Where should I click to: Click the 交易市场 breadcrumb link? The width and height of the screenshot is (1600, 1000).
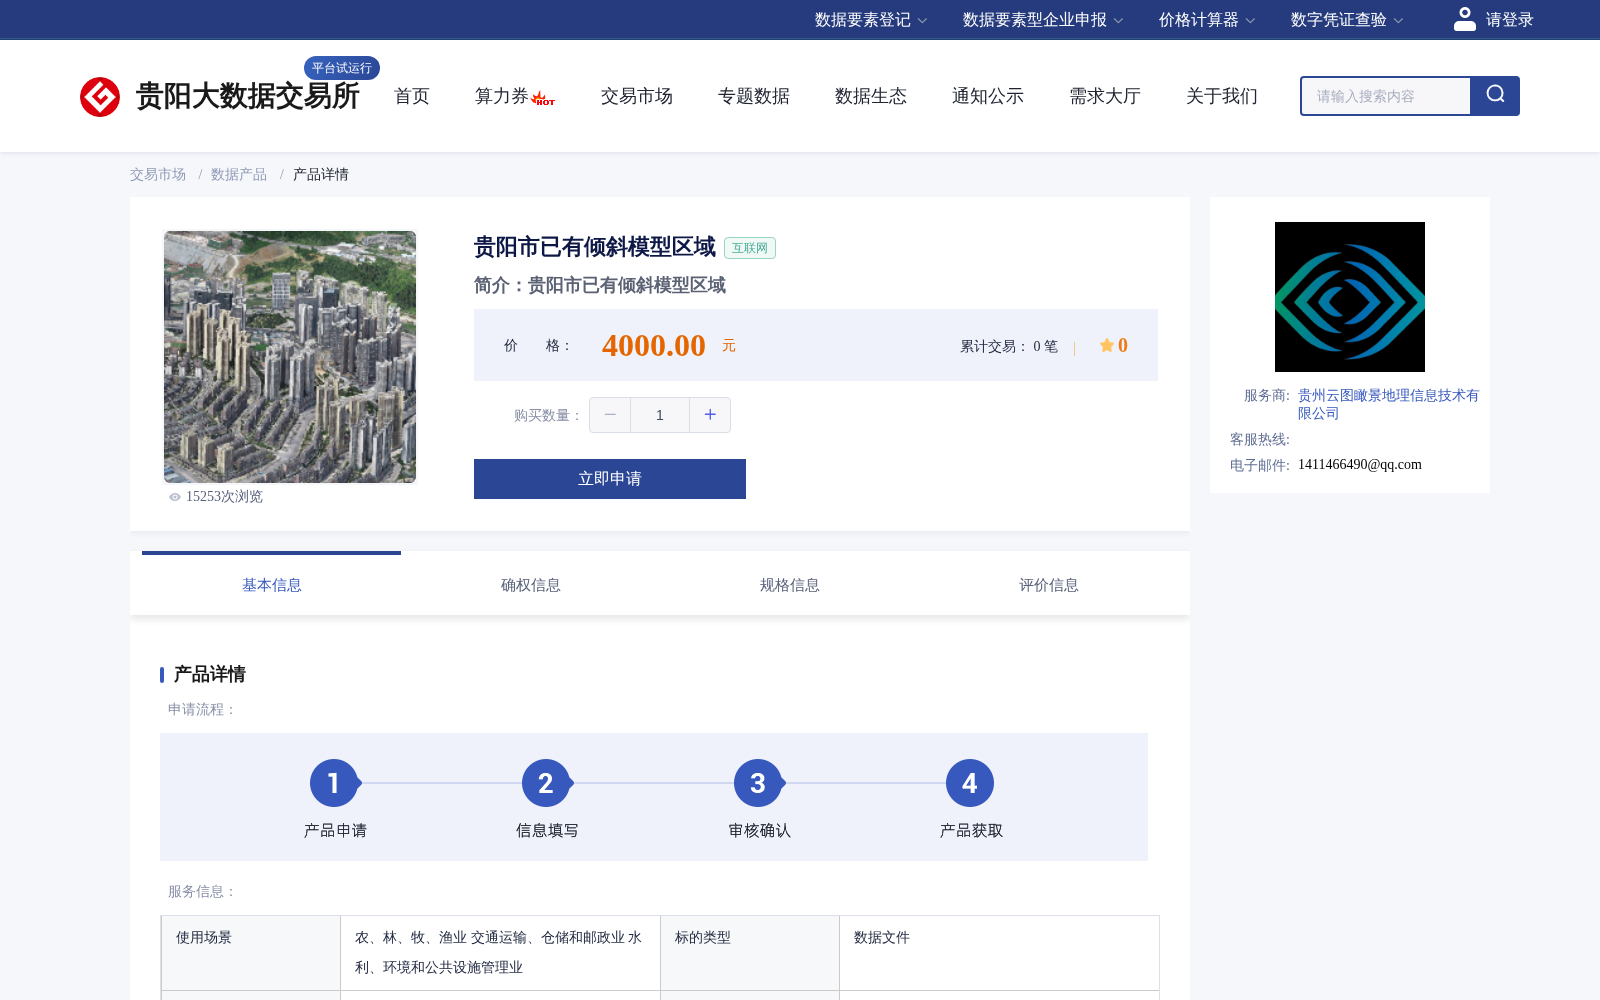(158, 174)
